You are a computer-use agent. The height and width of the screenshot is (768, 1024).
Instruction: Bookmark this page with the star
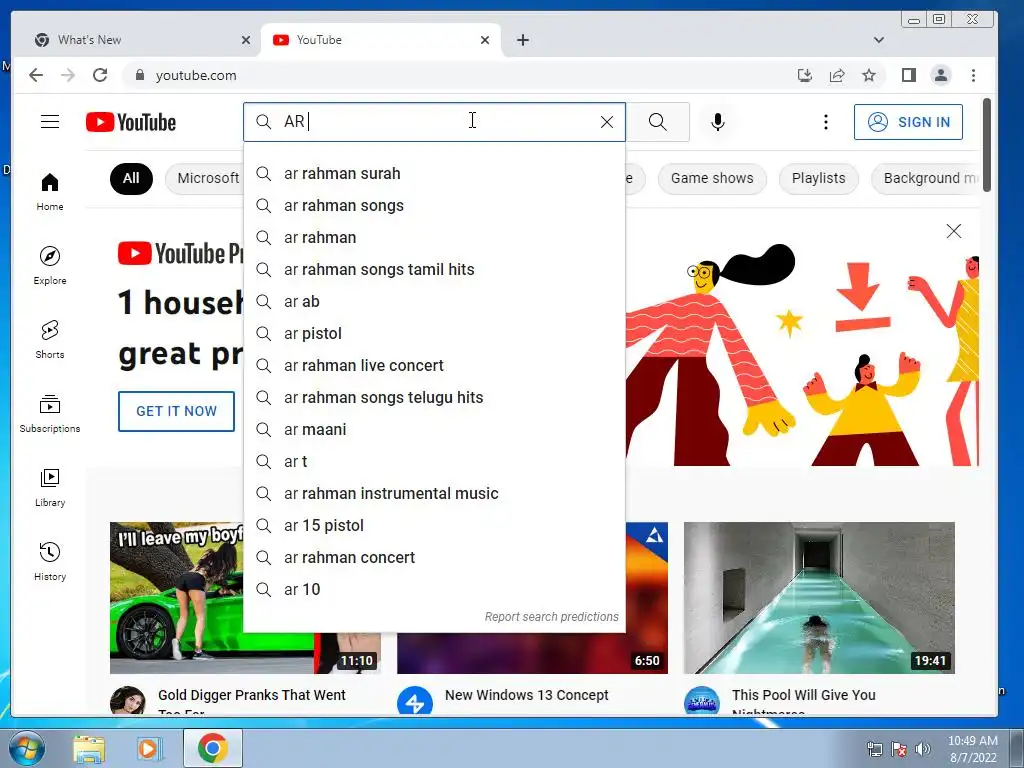click(x=869, y=75)
